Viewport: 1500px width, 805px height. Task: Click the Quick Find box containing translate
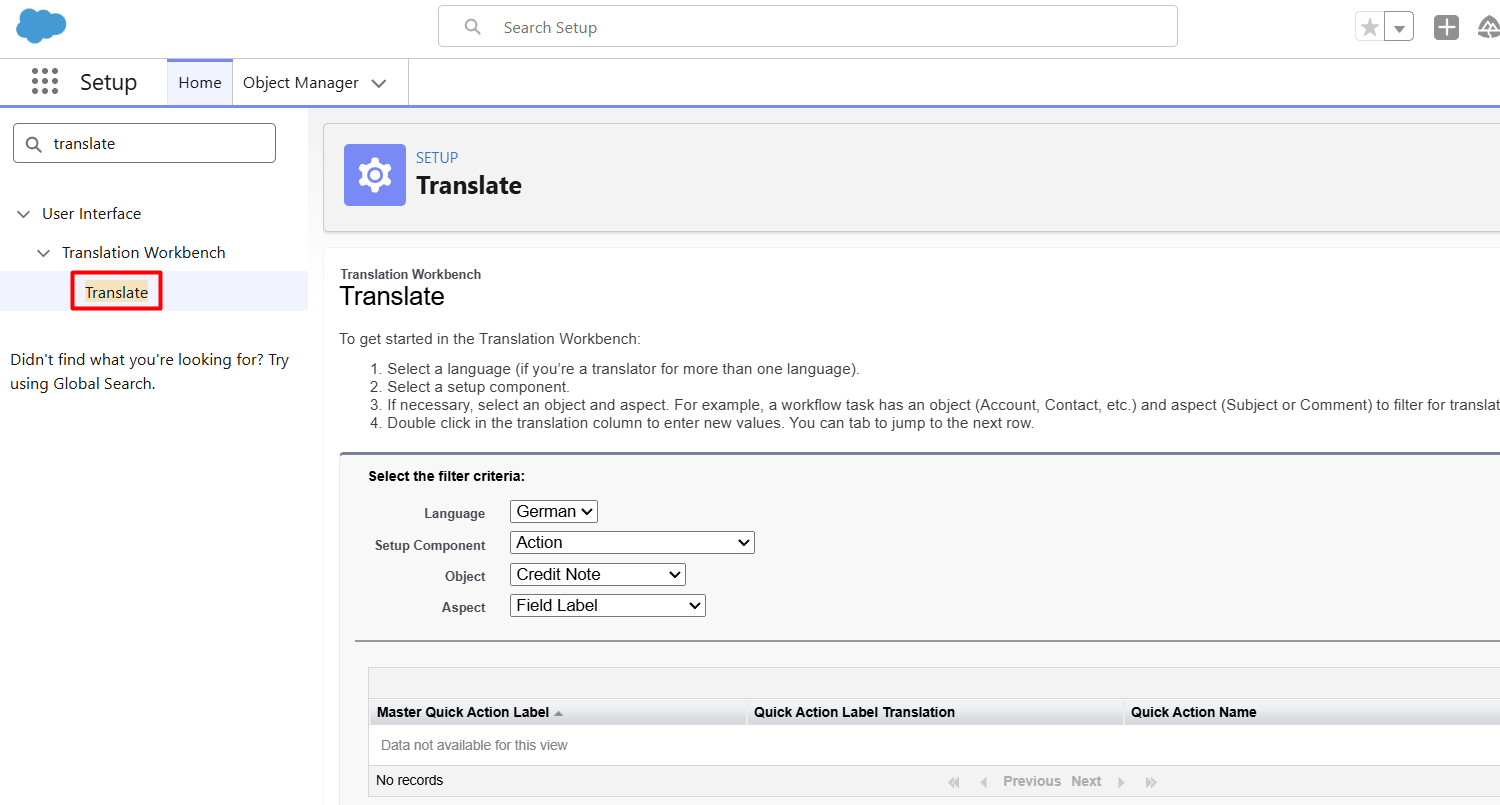pos(144,143)
